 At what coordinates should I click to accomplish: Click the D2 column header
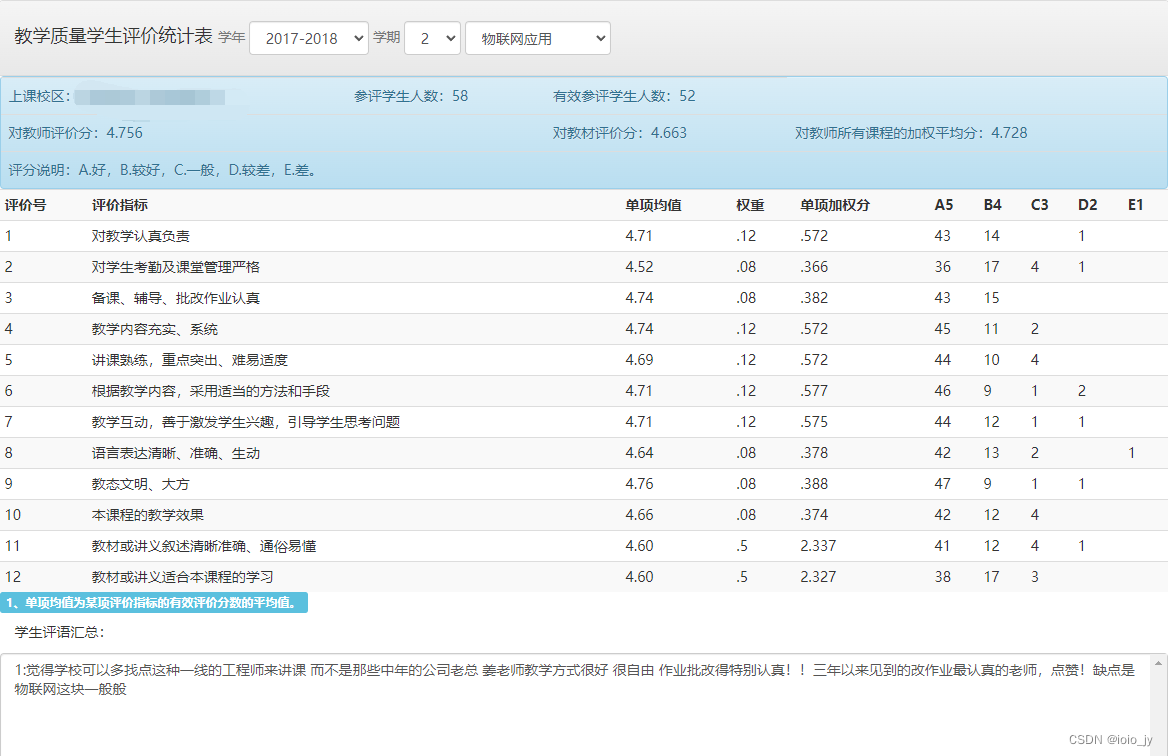point(1088,205)
